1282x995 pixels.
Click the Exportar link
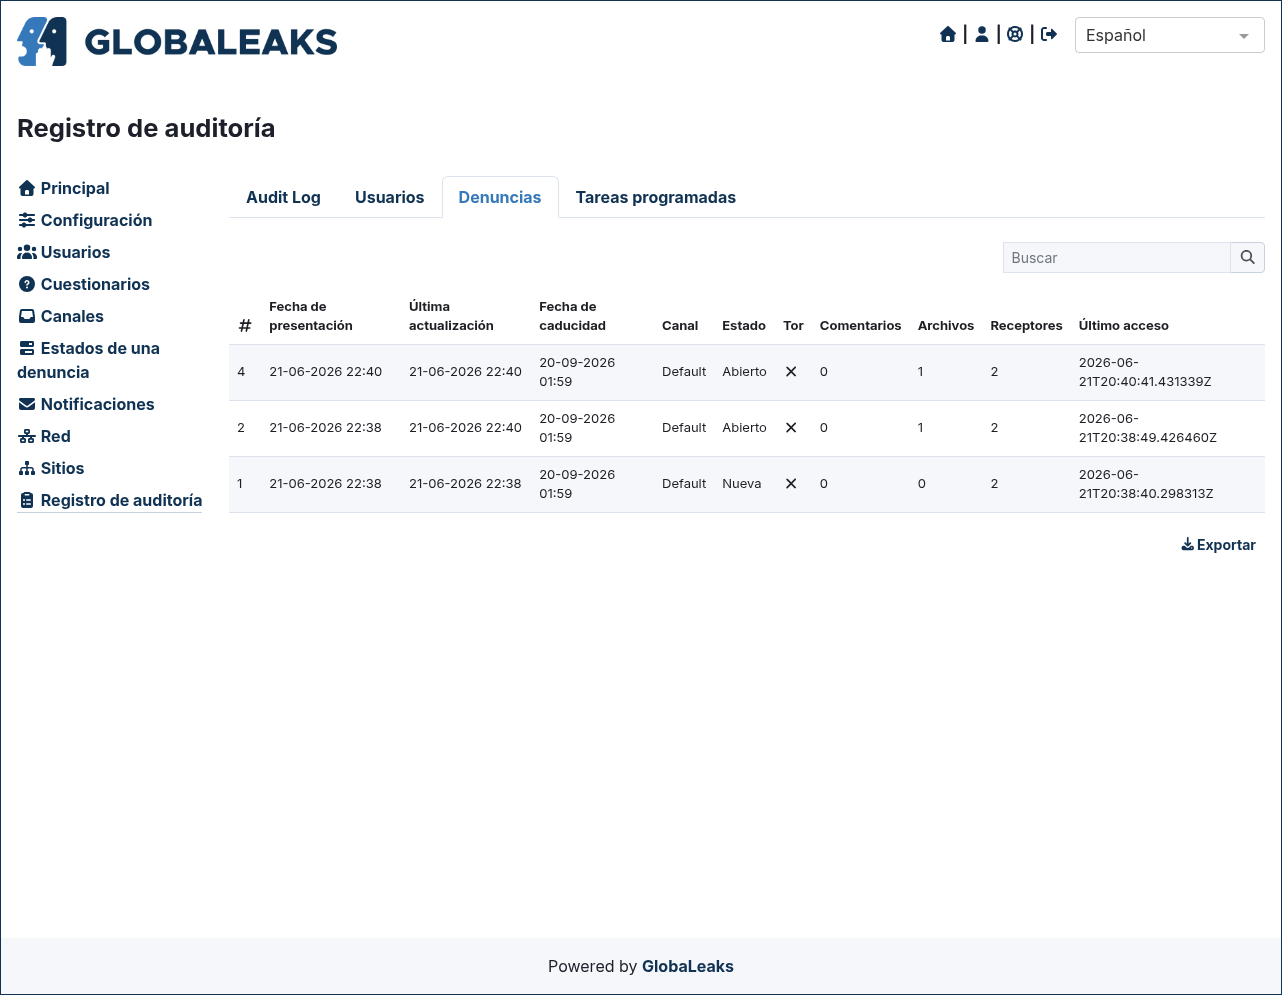pos(1218,545)
